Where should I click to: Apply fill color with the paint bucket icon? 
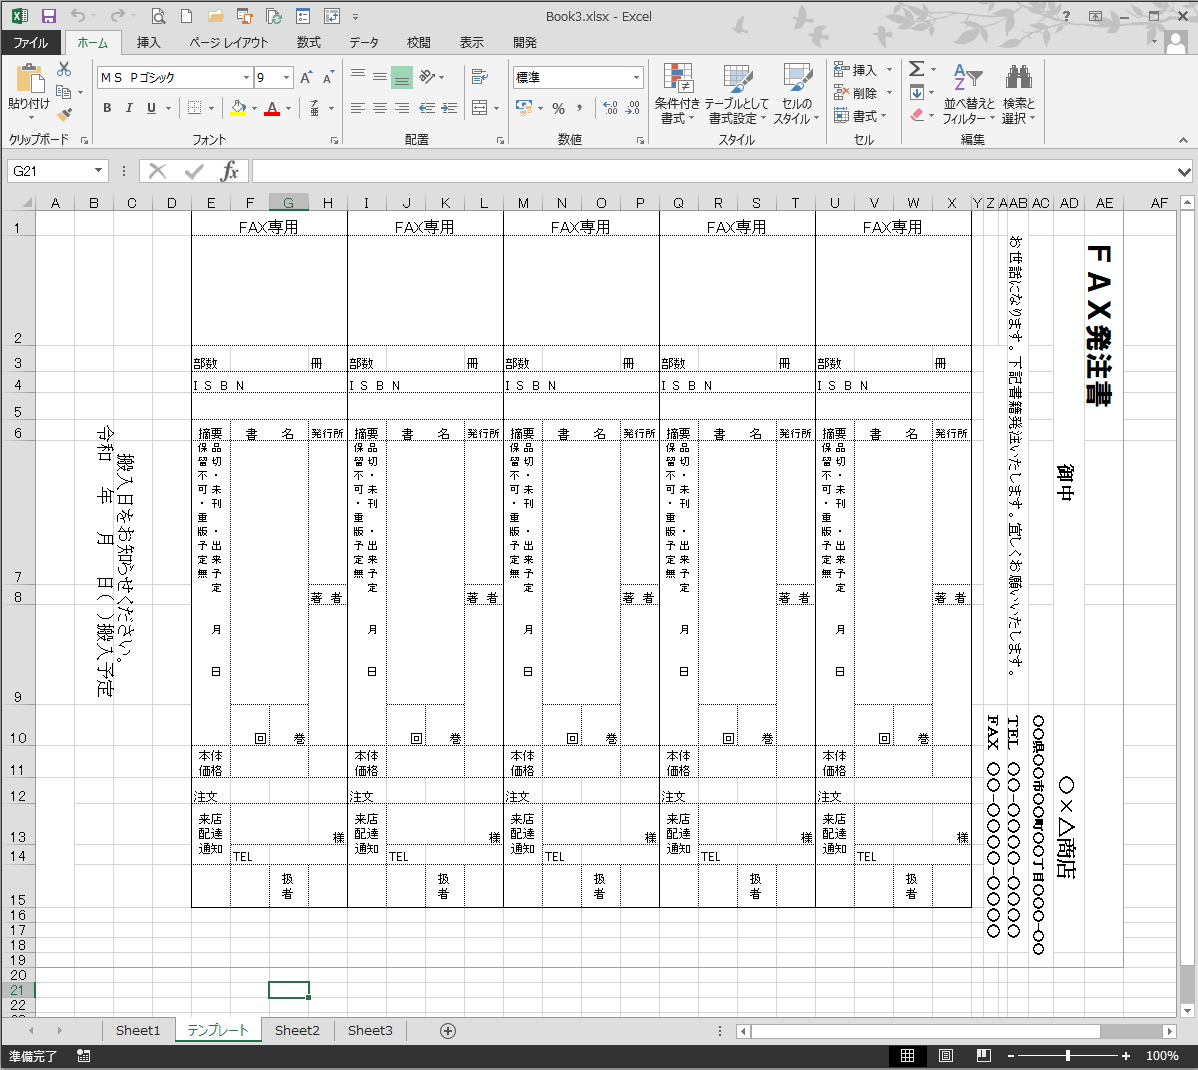[x=238, y=108]
